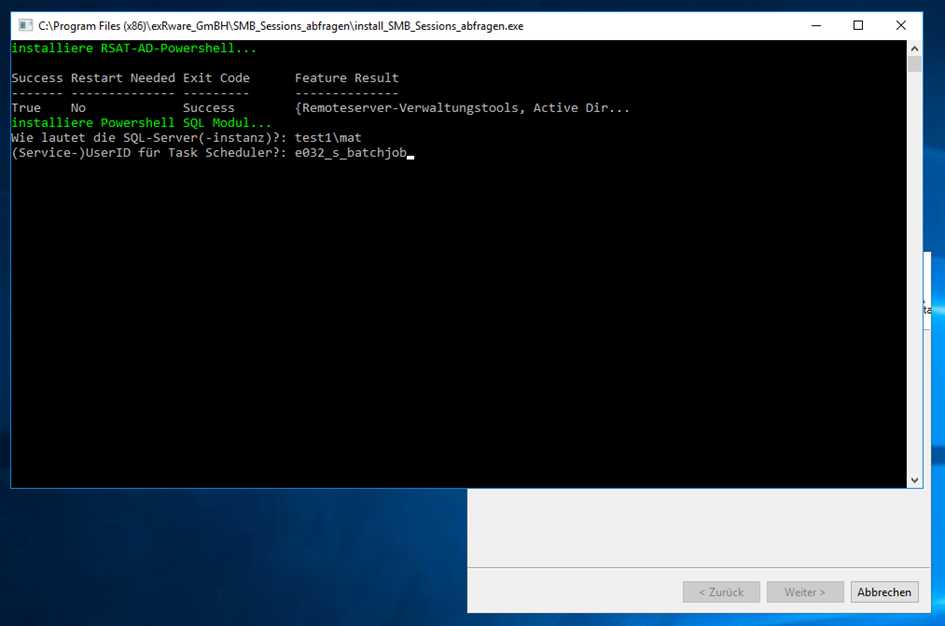Click the Remoteserver-Verwaltungstools result text
945x626 pixels.
pyautogui.click(x=462, y=108)
